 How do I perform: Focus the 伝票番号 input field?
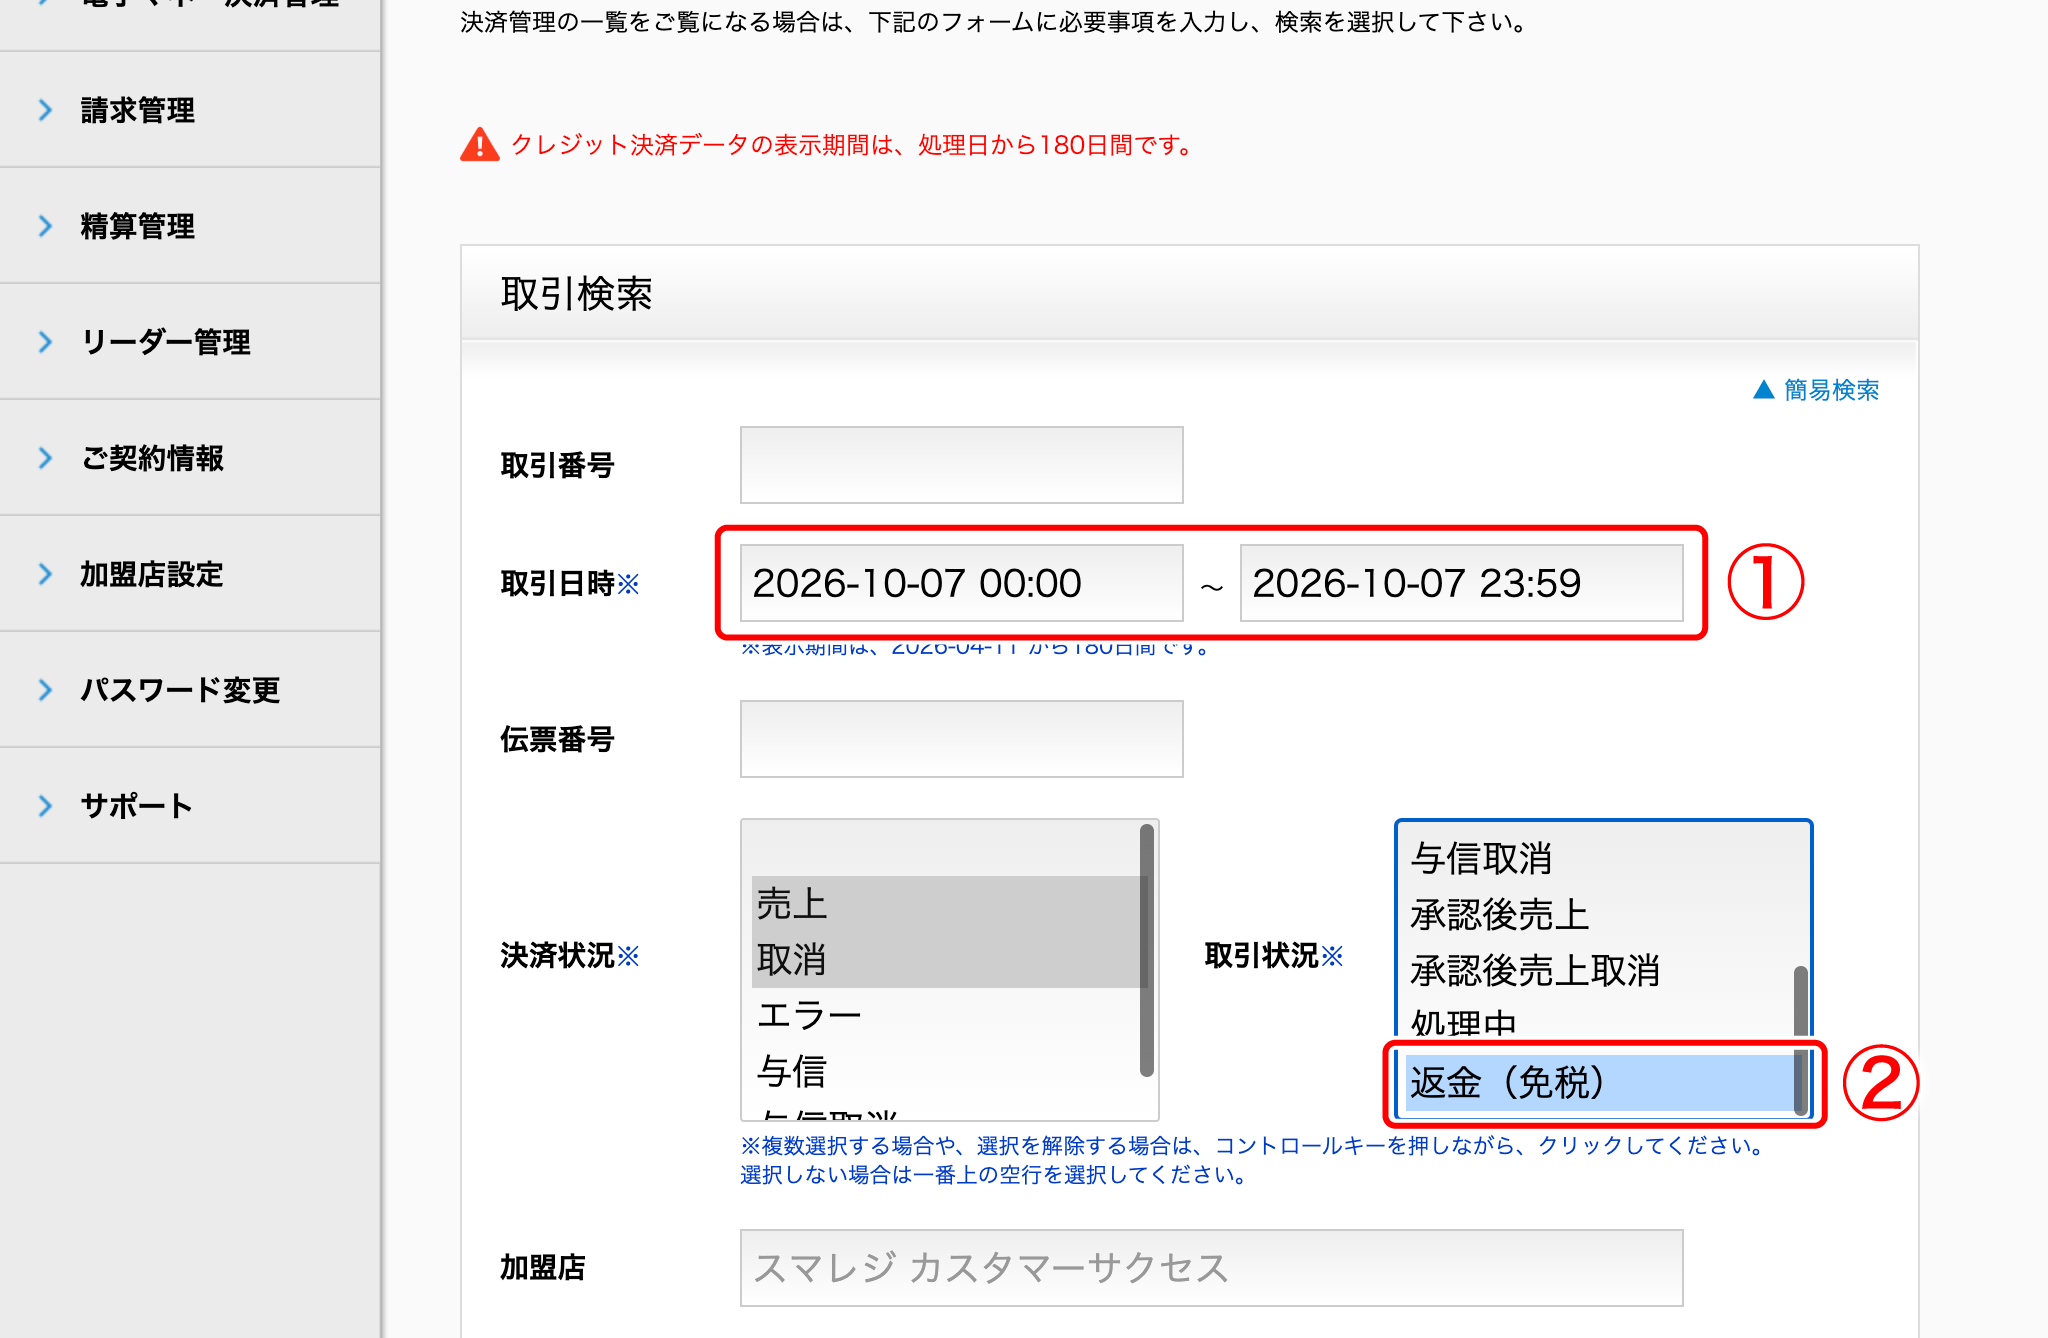(962, 739)
